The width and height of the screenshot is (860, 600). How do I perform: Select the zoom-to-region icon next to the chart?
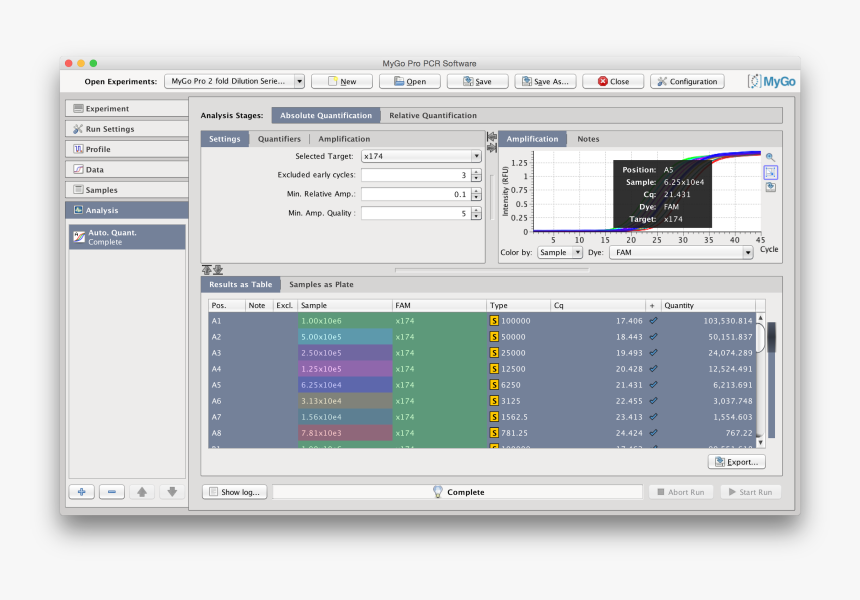pos(770,172)
